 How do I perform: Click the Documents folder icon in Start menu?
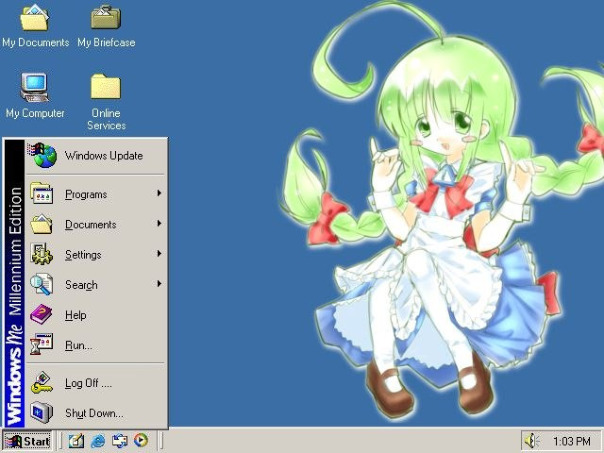(x=42, y=224)
